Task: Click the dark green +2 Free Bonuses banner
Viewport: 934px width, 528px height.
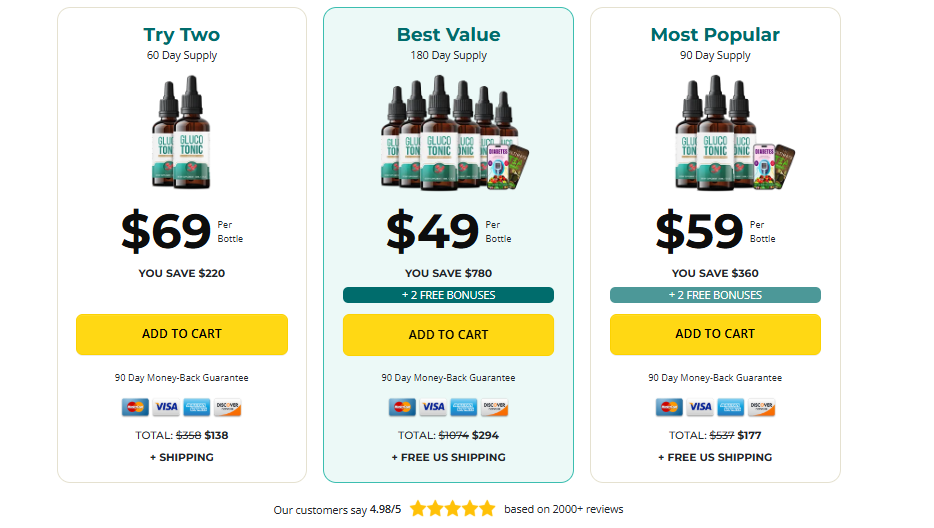Action: click(448, 295)
